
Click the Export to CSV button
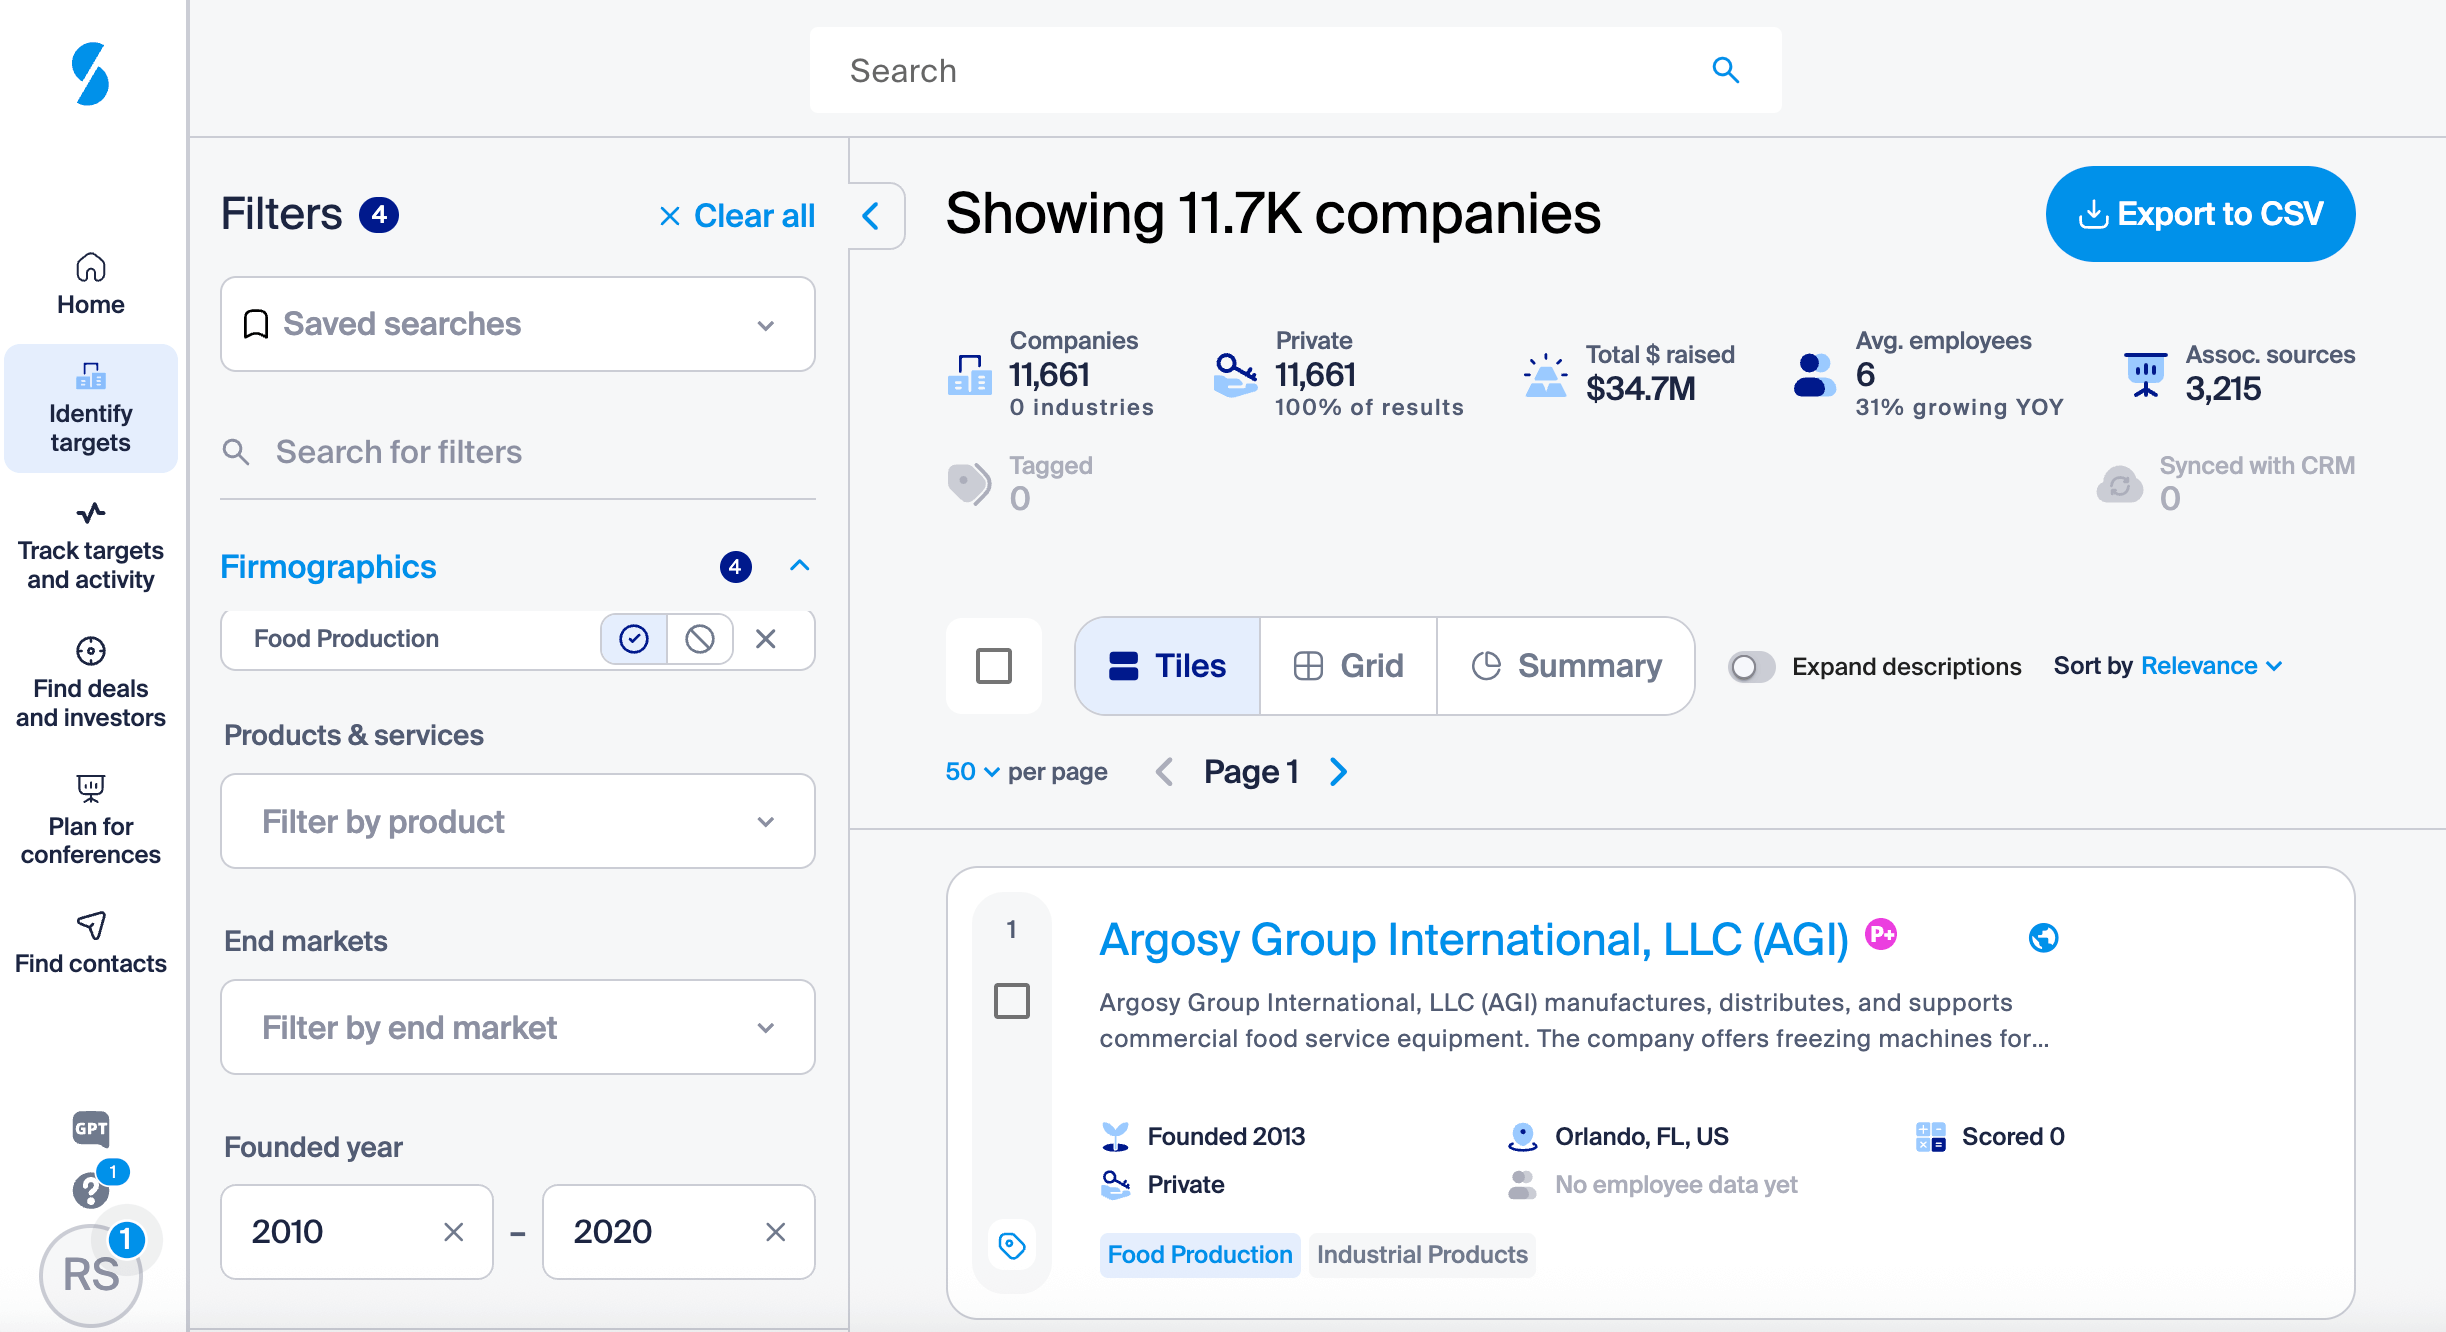[x=2199, y=214]
